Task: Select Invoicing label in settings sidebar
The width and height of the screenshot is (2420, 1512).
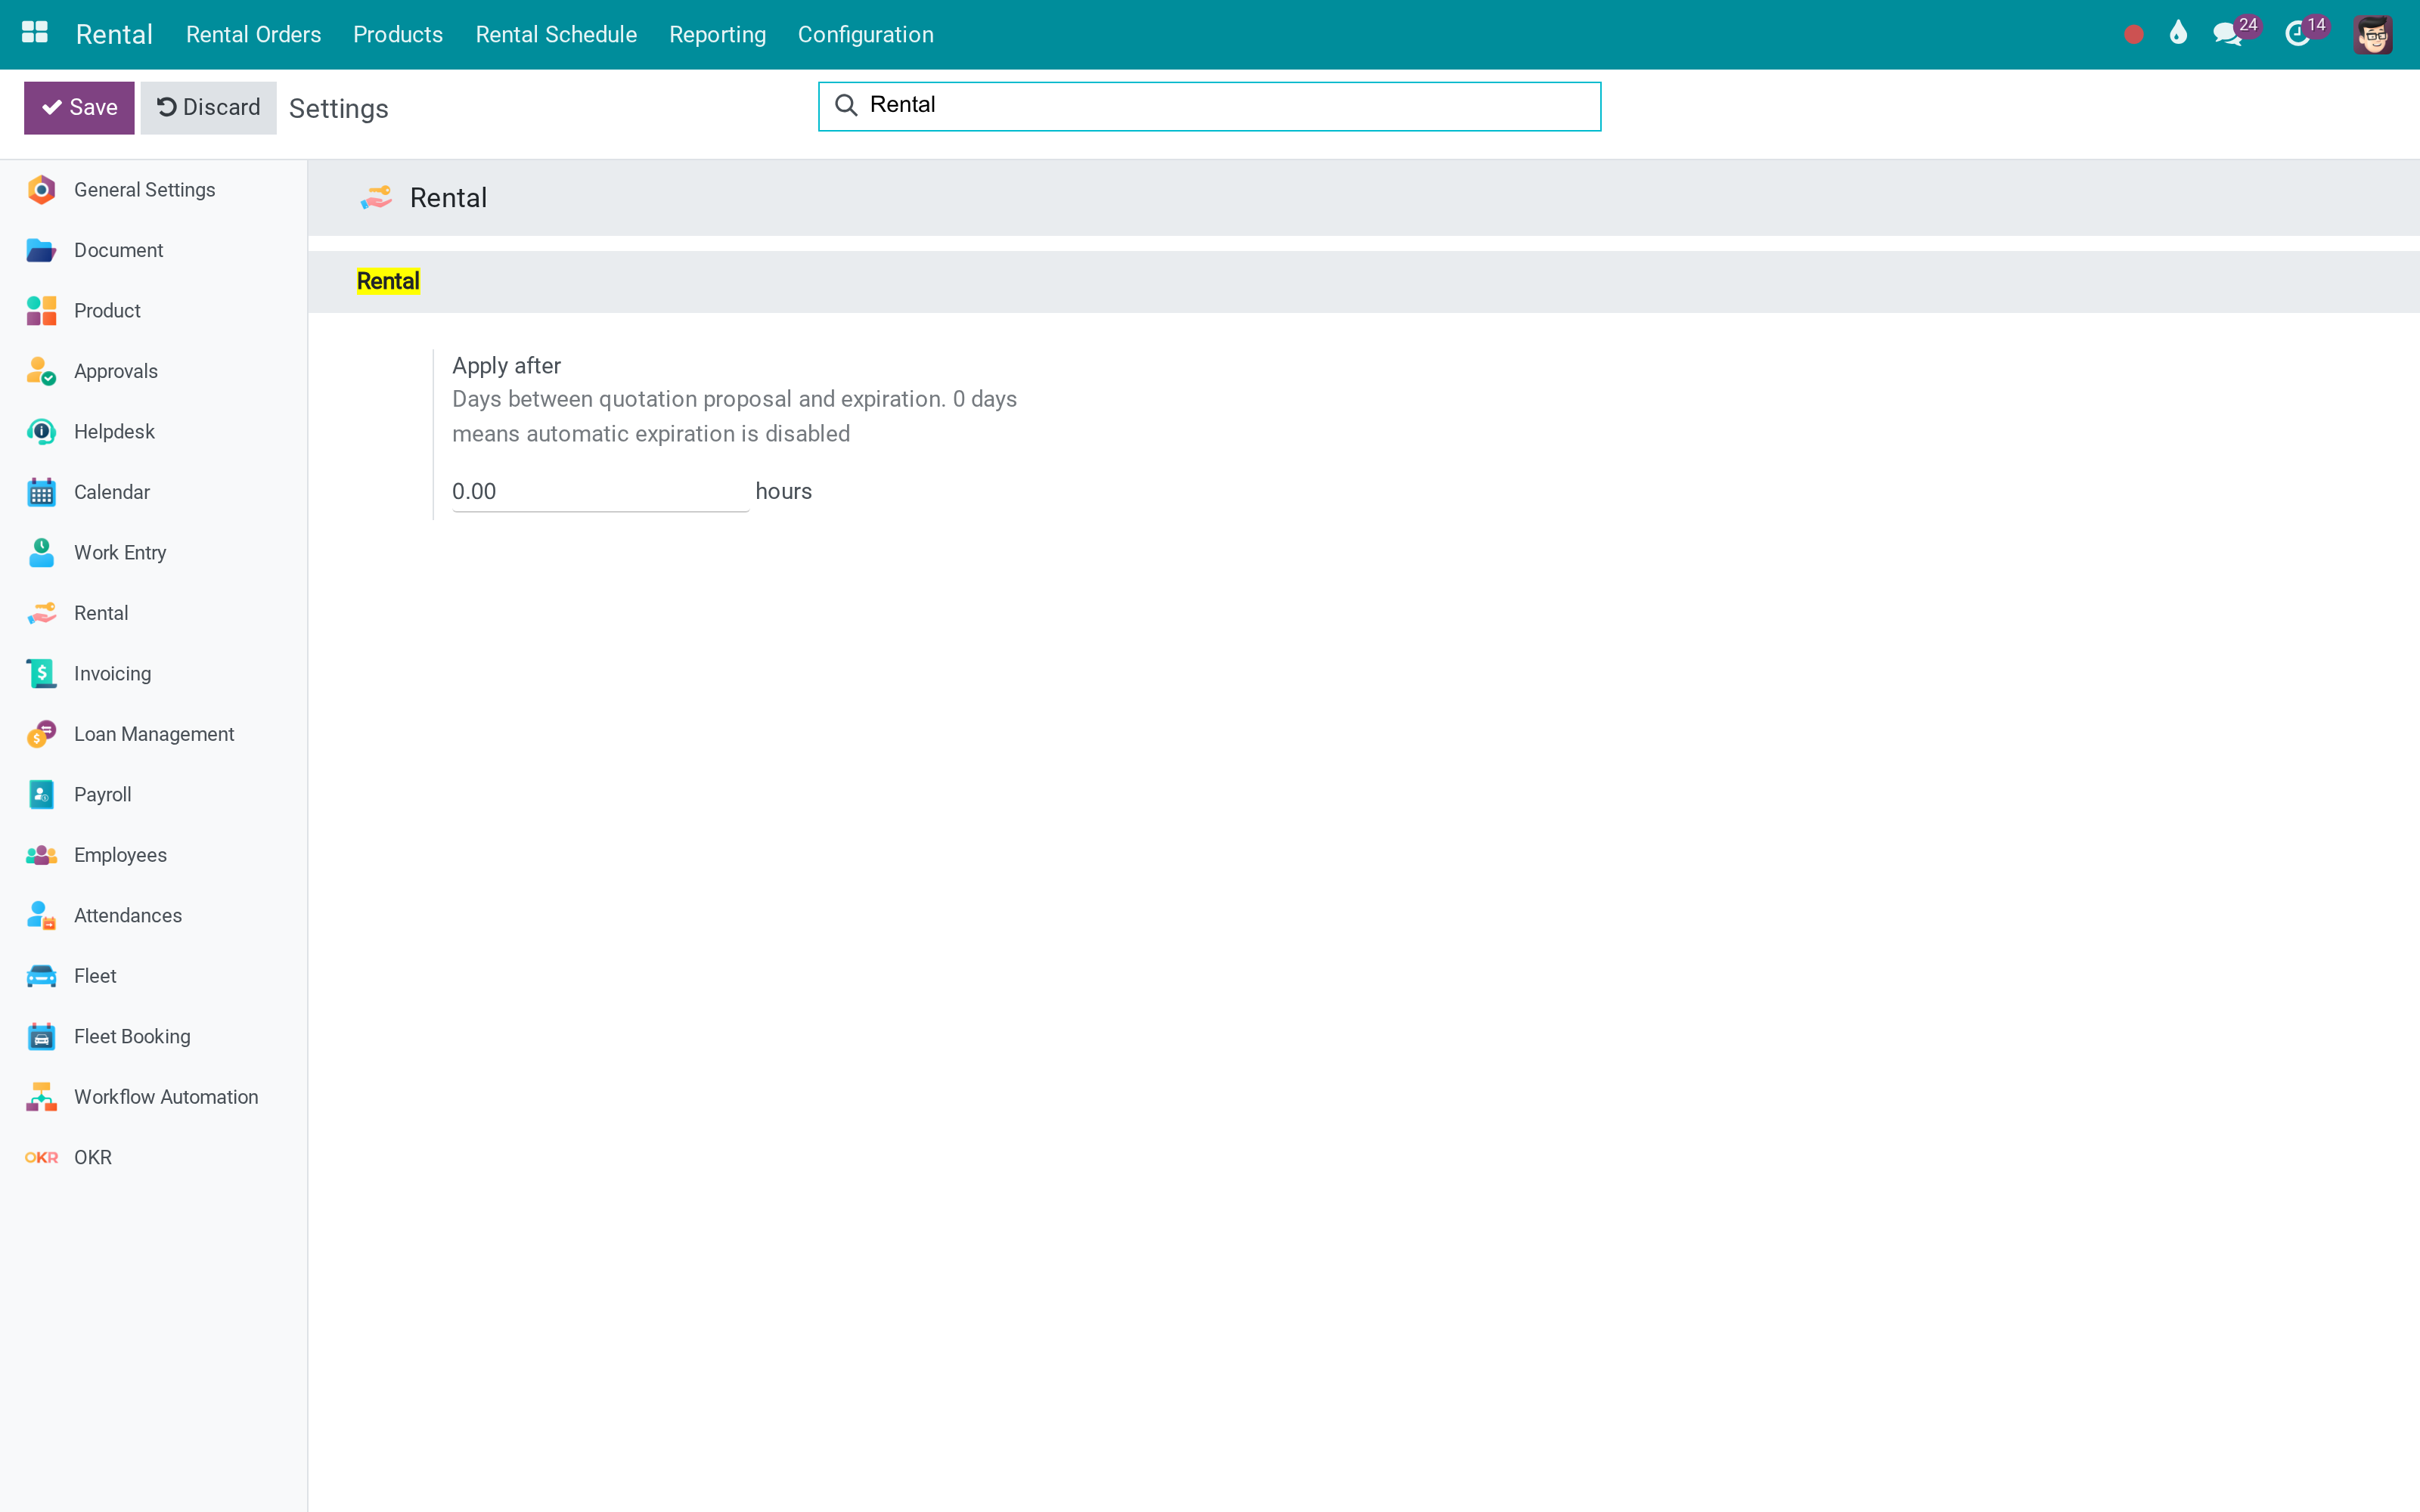Action: pyautogui.click(x=113, y=674)
